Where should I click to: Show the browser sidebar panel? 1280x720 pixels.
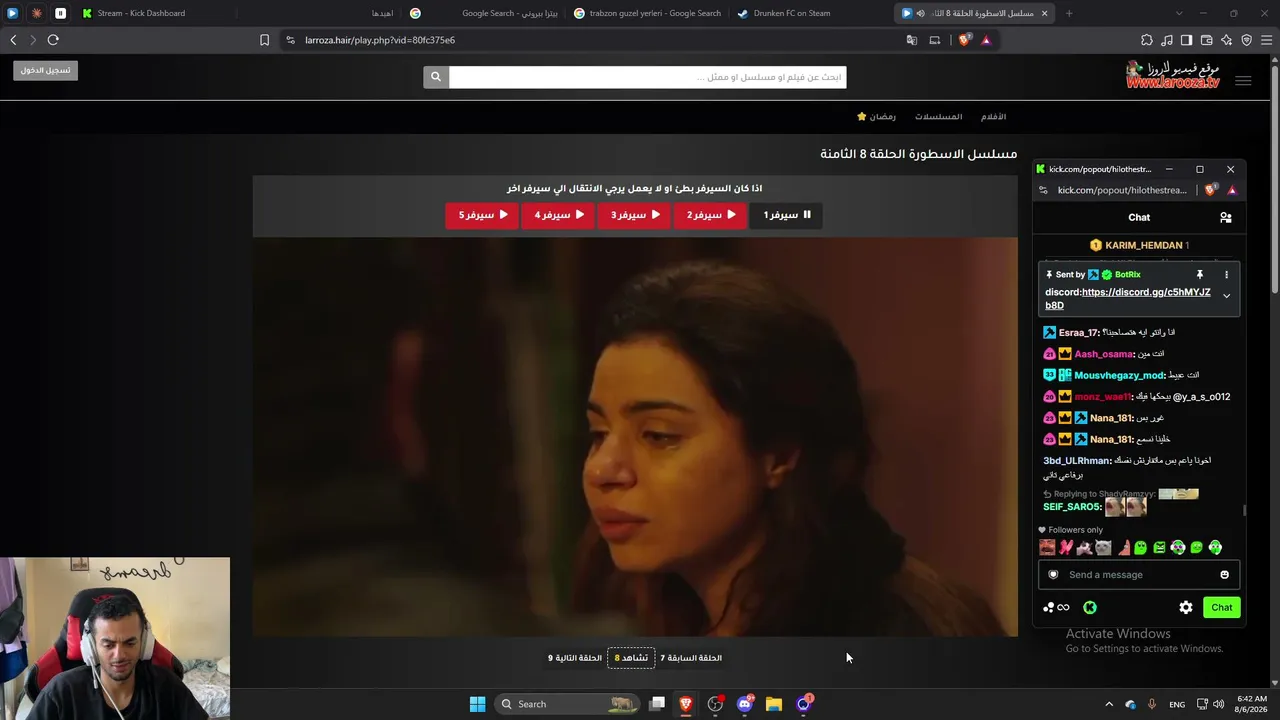(x=1187, y=40)
